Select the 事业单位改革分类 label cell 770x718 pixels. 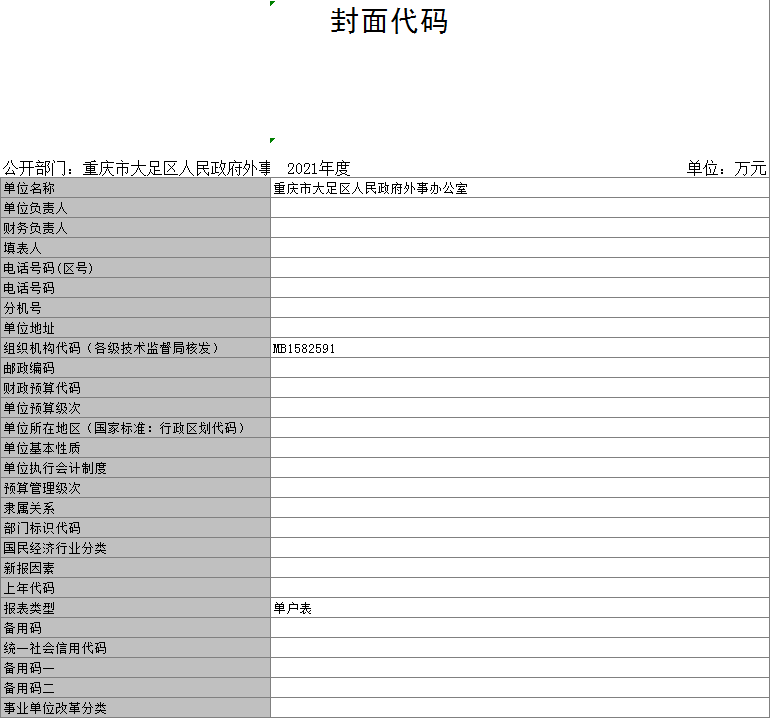136,708
